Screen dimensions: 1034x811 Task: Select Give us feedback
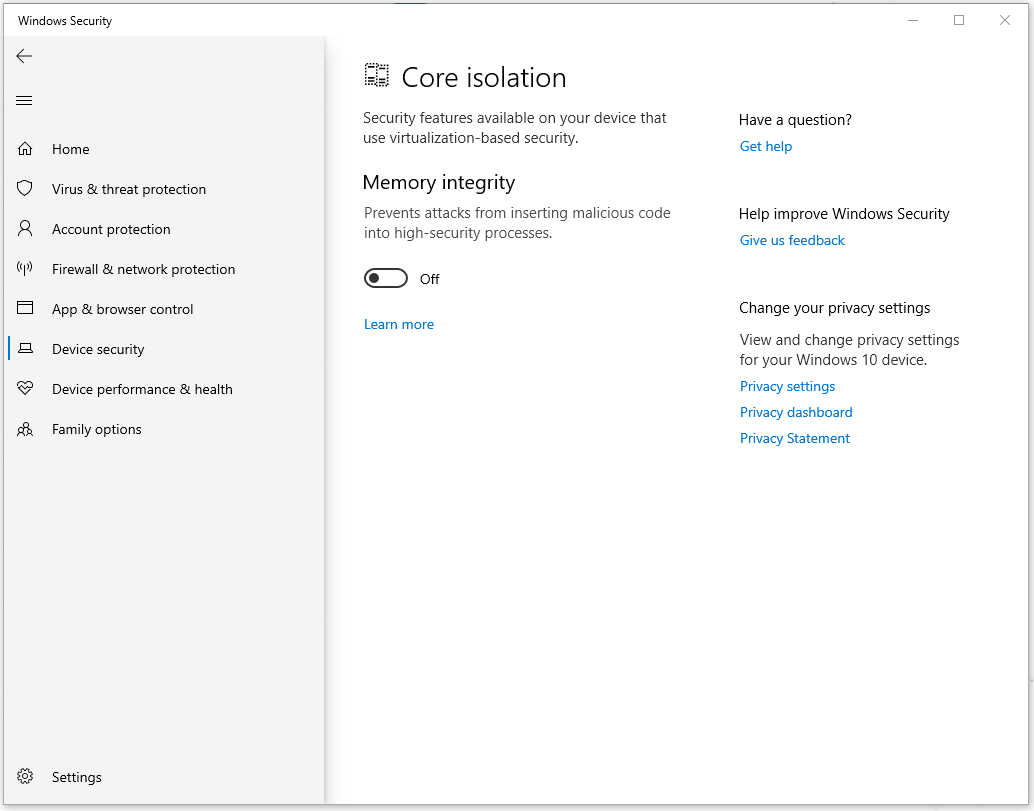coord(791,240)
